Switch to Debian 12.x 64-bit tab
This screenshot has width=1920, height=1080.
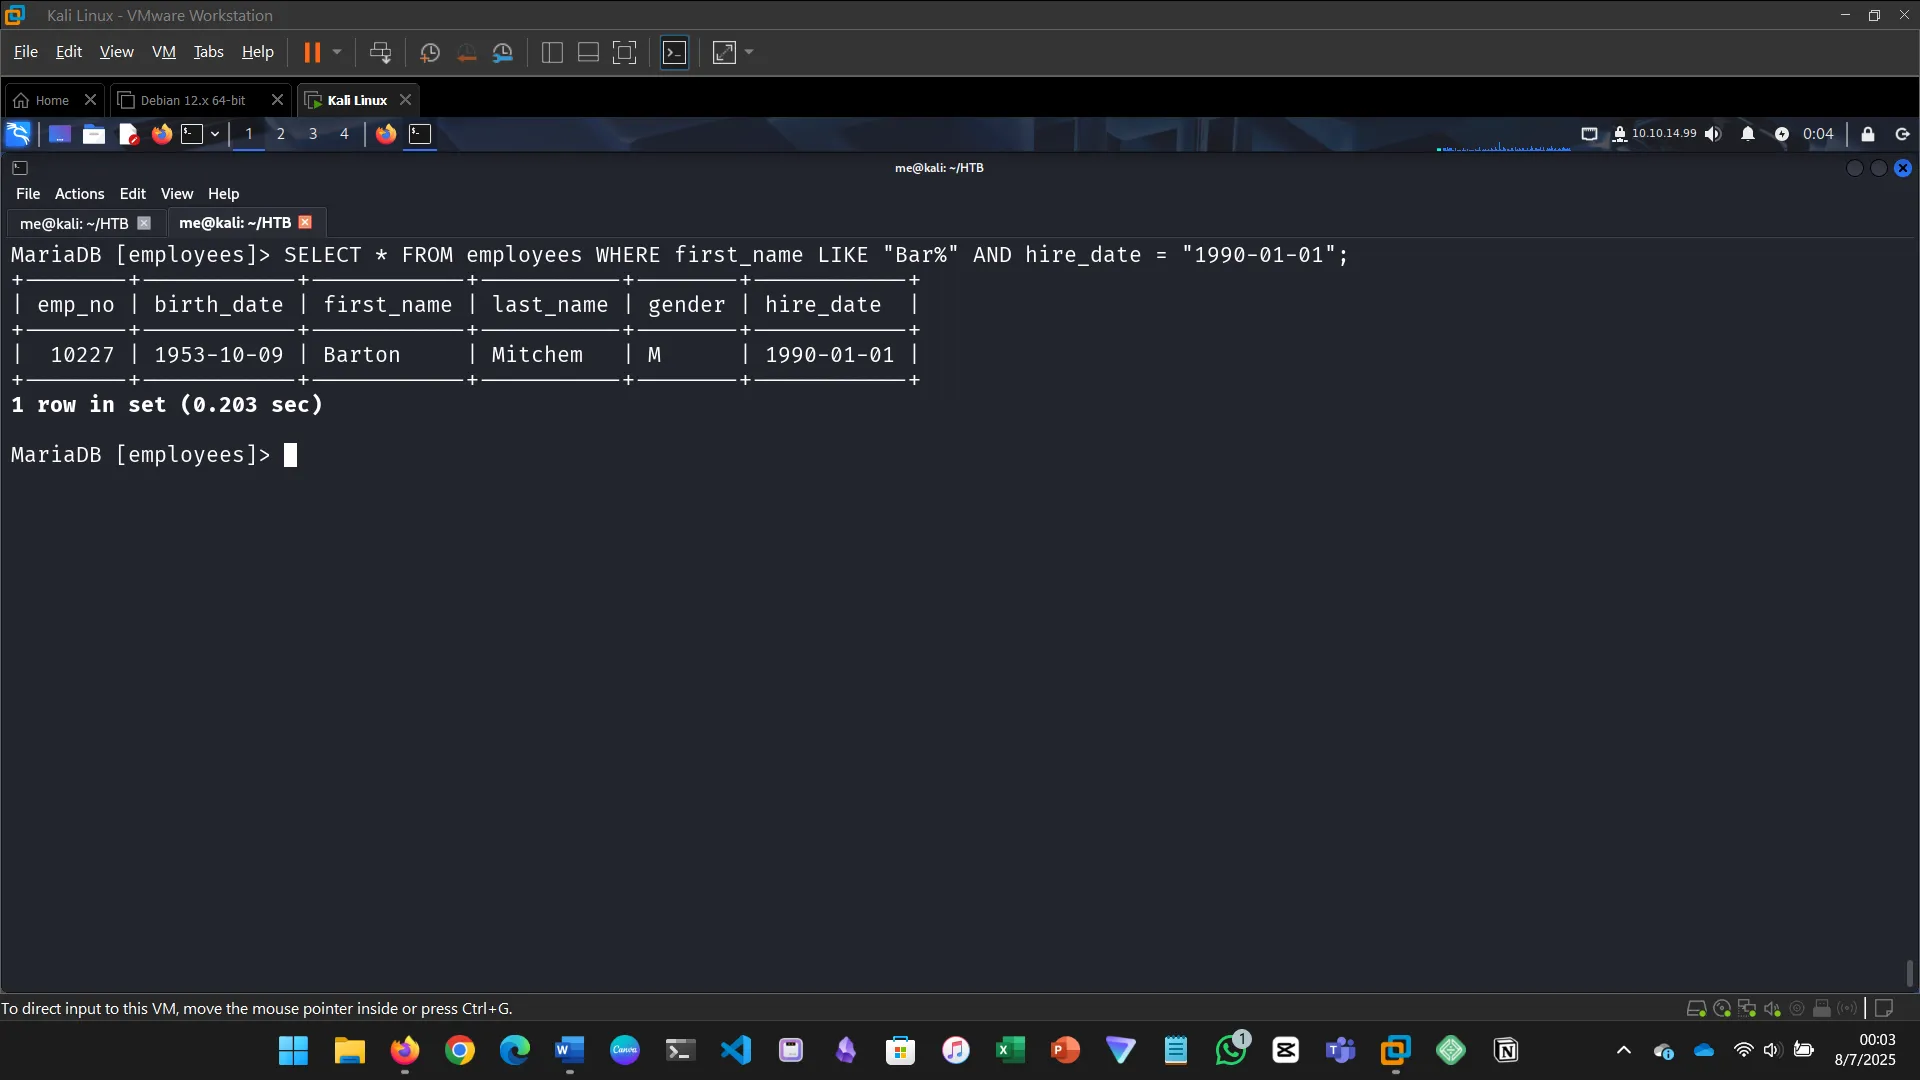pyautogui.click(x=192, y=100)
